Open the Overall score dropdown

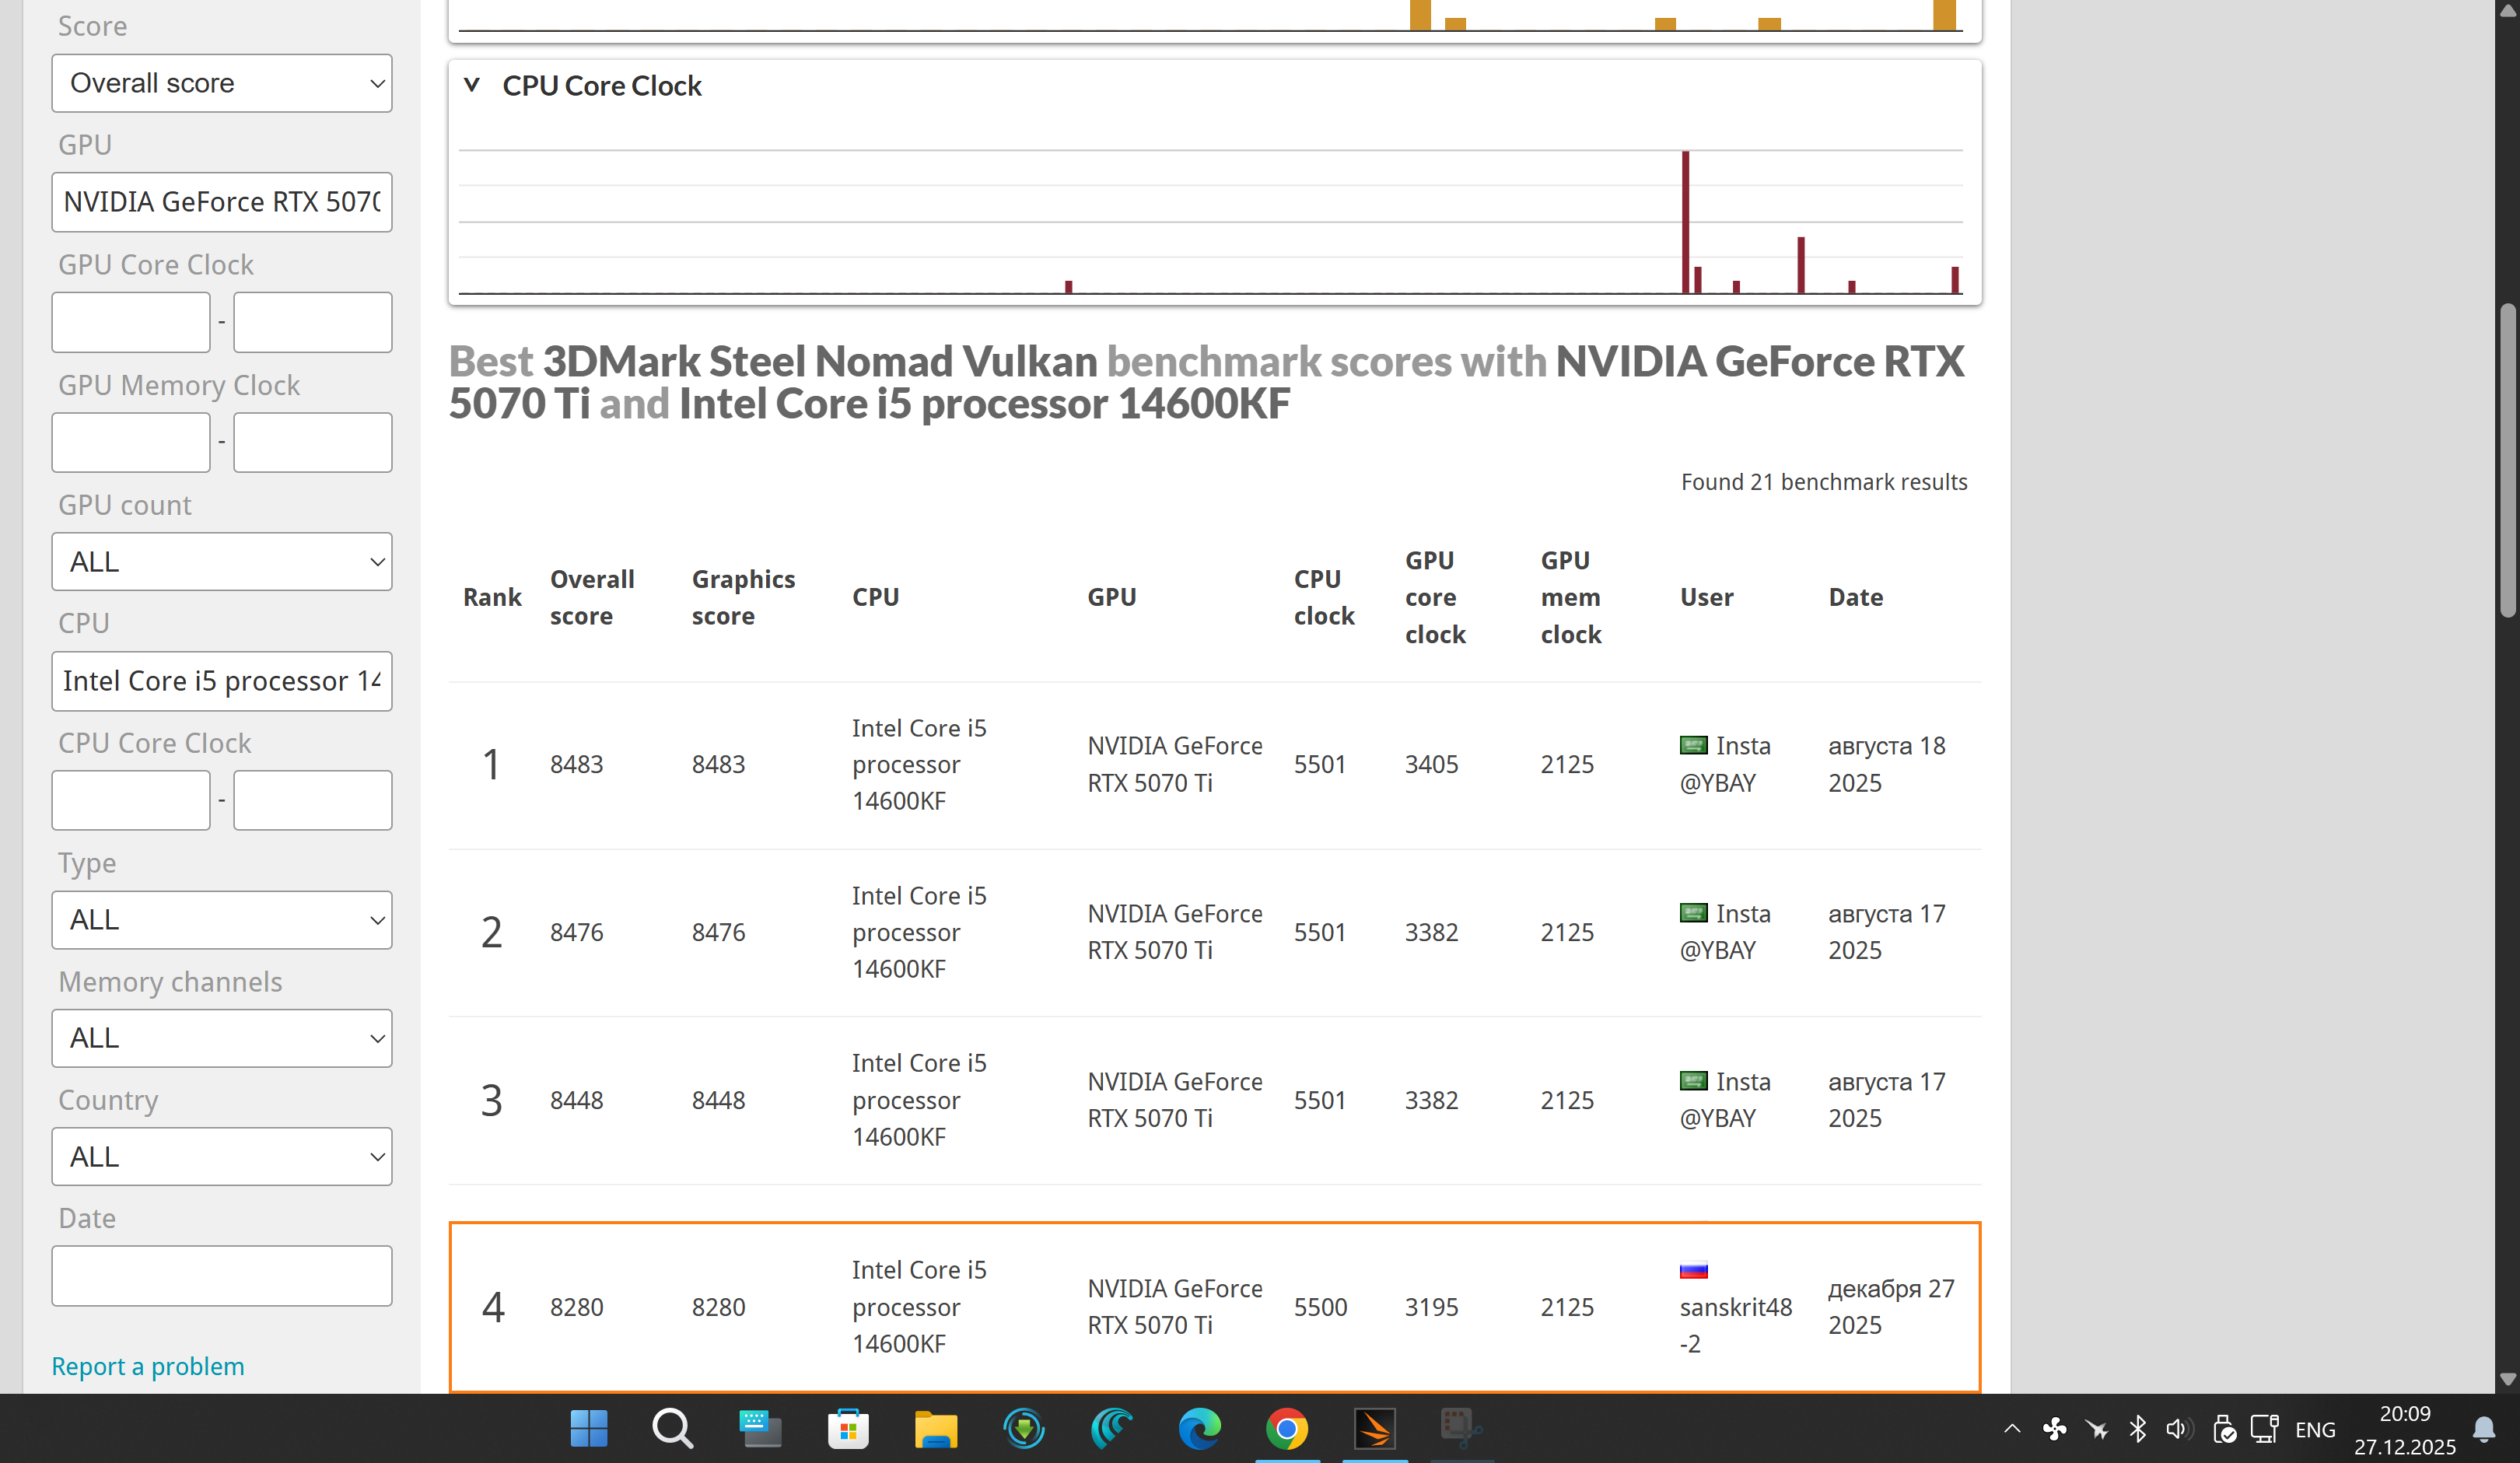(221, 83)
